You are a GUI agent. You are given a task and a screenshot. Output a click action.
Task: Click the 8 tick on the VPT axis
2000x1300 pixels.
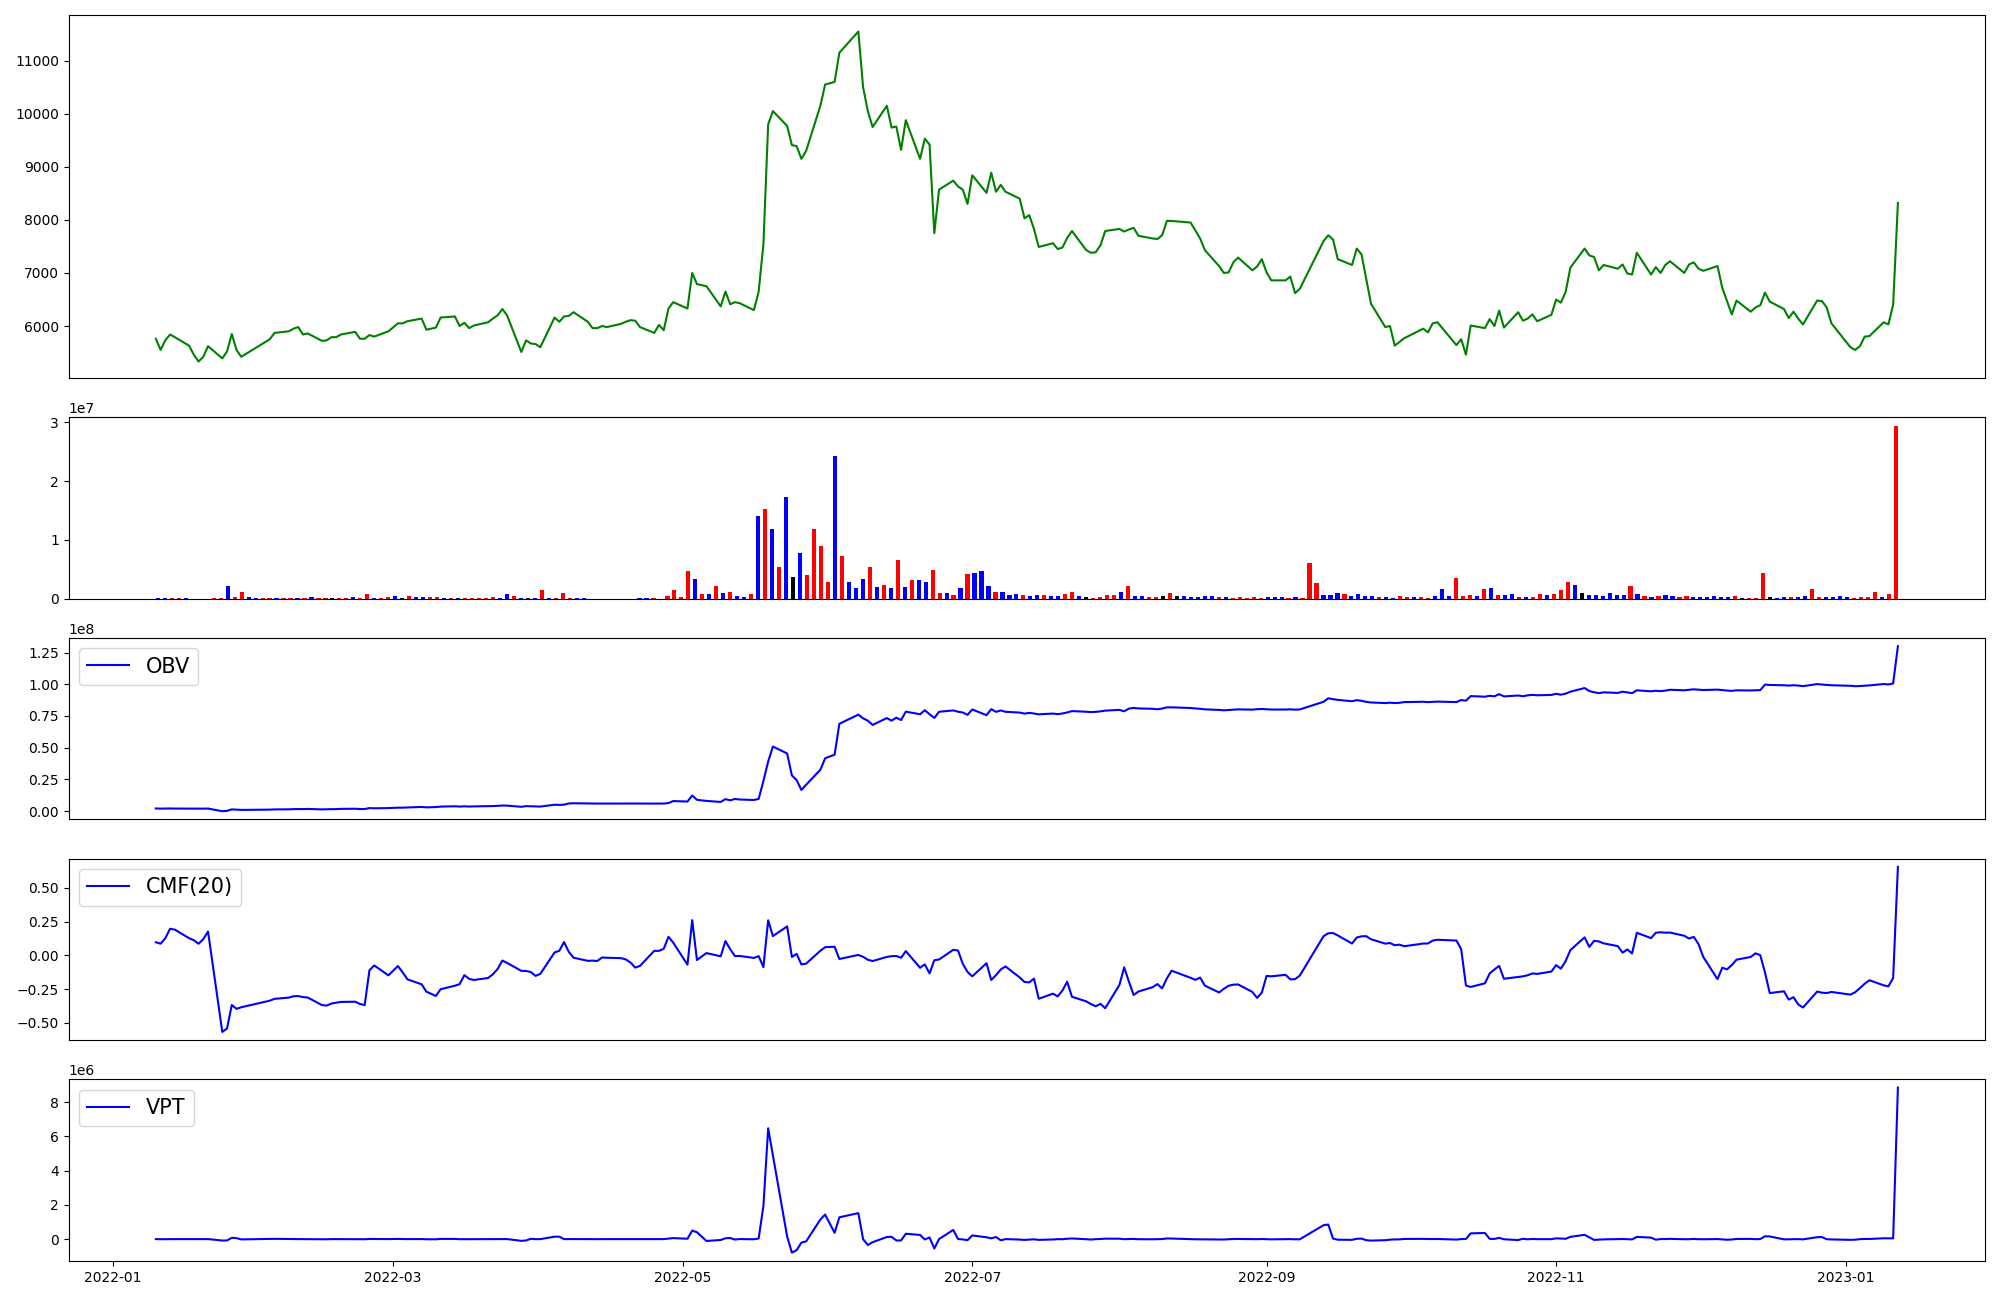[55, 1103]
